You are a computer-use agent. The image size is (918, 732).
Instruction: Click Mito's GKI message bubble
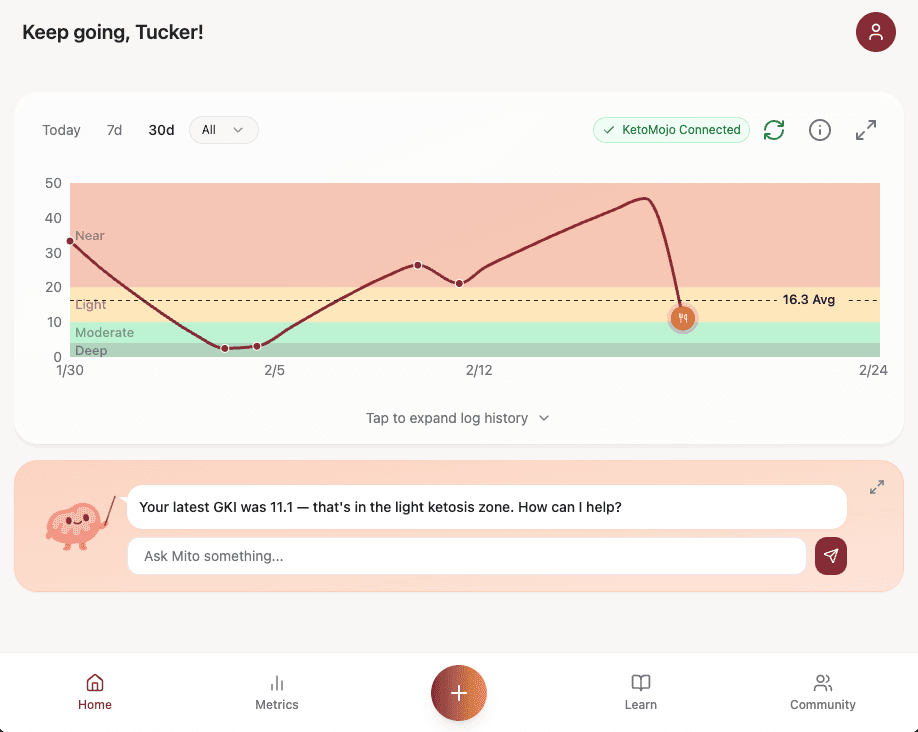click(x=487, y=507)
